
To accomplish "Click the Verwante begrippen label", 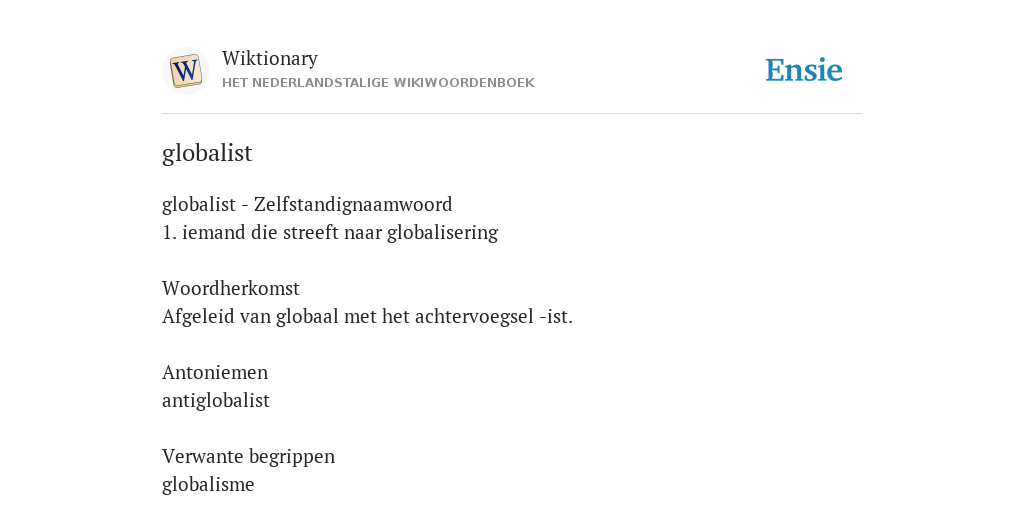I will point(248,456).
